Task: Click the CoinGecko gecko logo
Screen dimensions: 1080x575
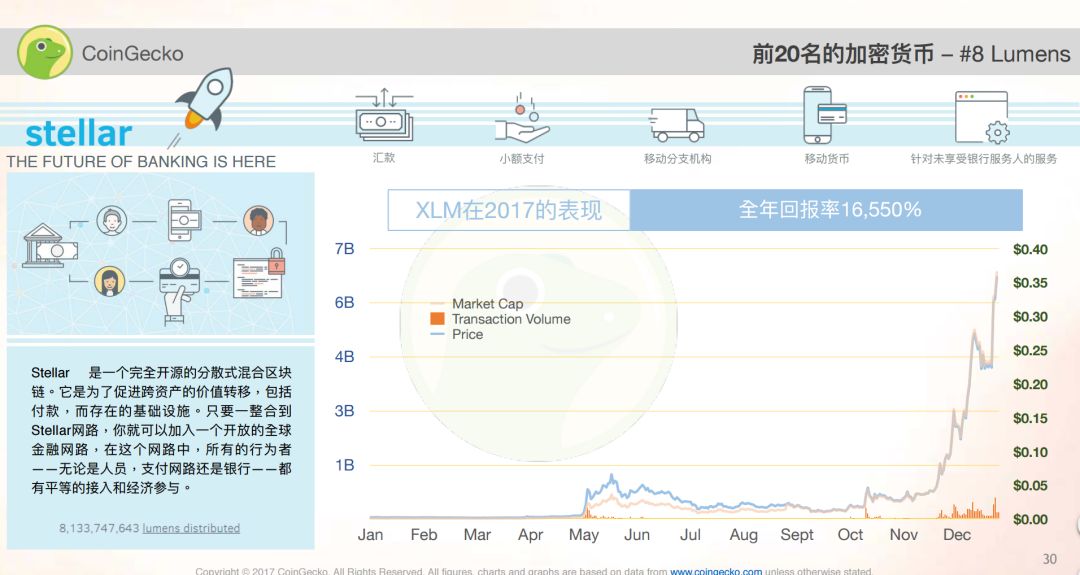Action: point(45,52)
